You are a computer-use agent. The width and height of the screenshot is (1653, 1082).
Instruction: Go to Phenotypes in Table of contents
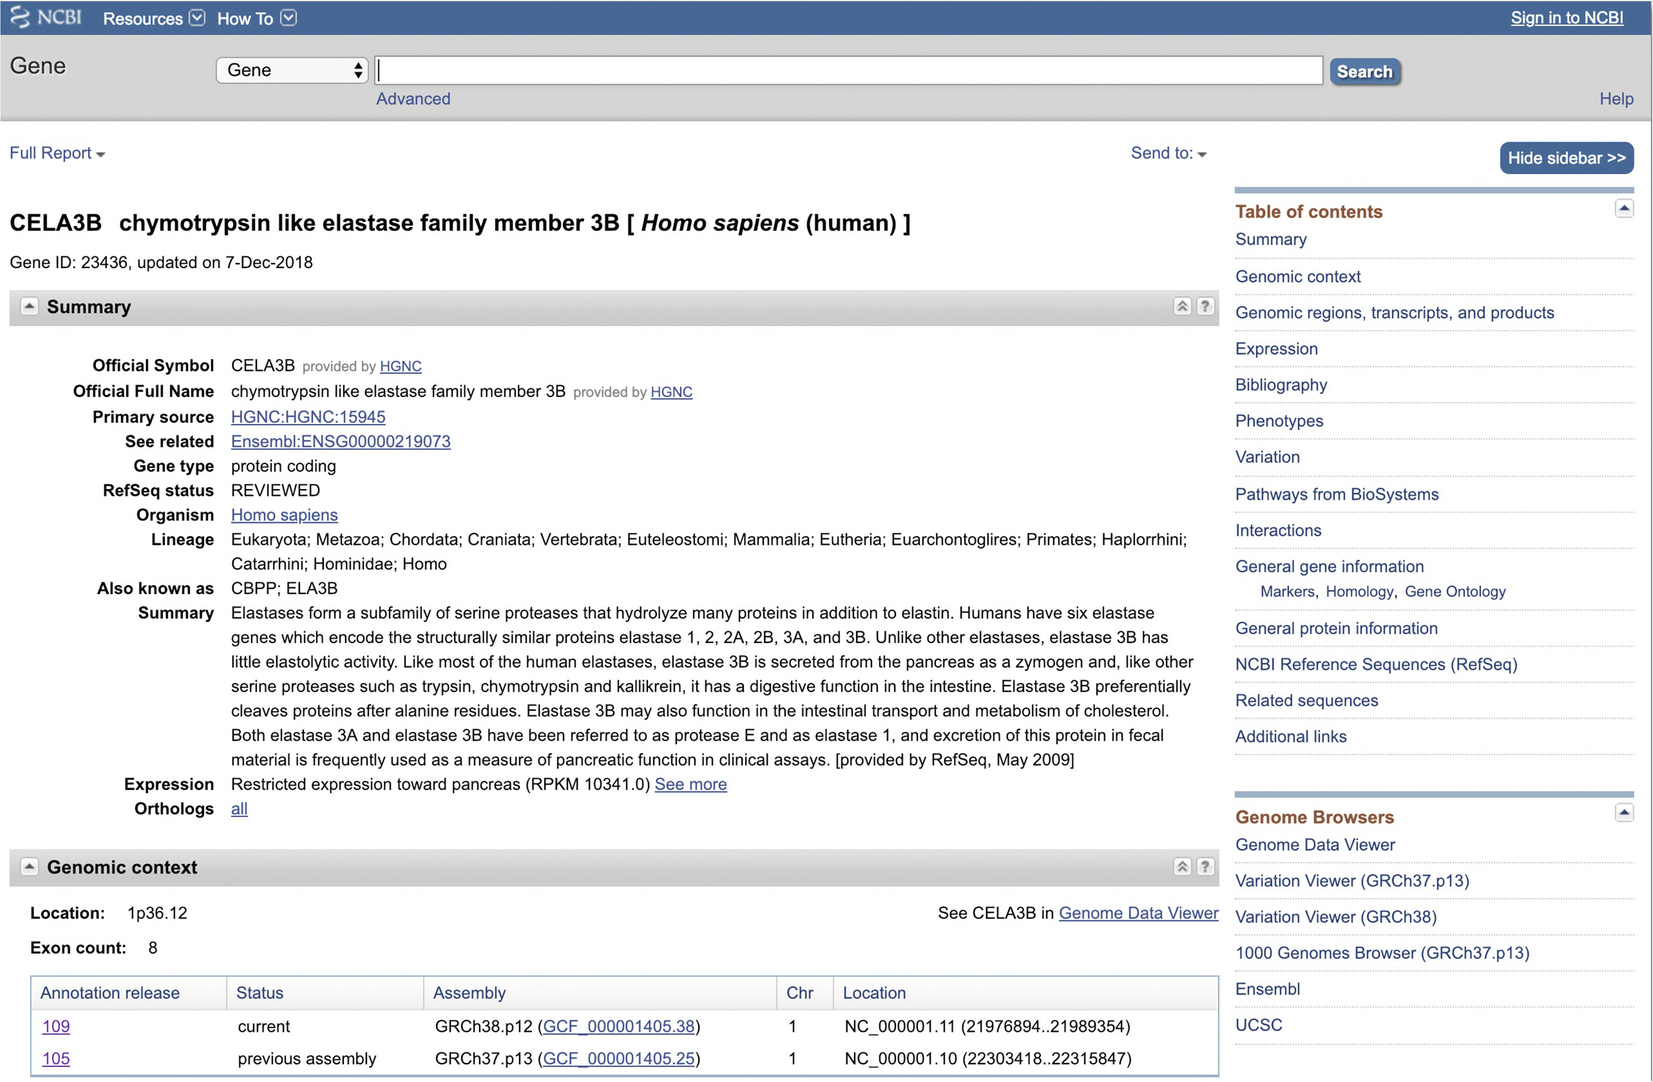coord(1279,420)
